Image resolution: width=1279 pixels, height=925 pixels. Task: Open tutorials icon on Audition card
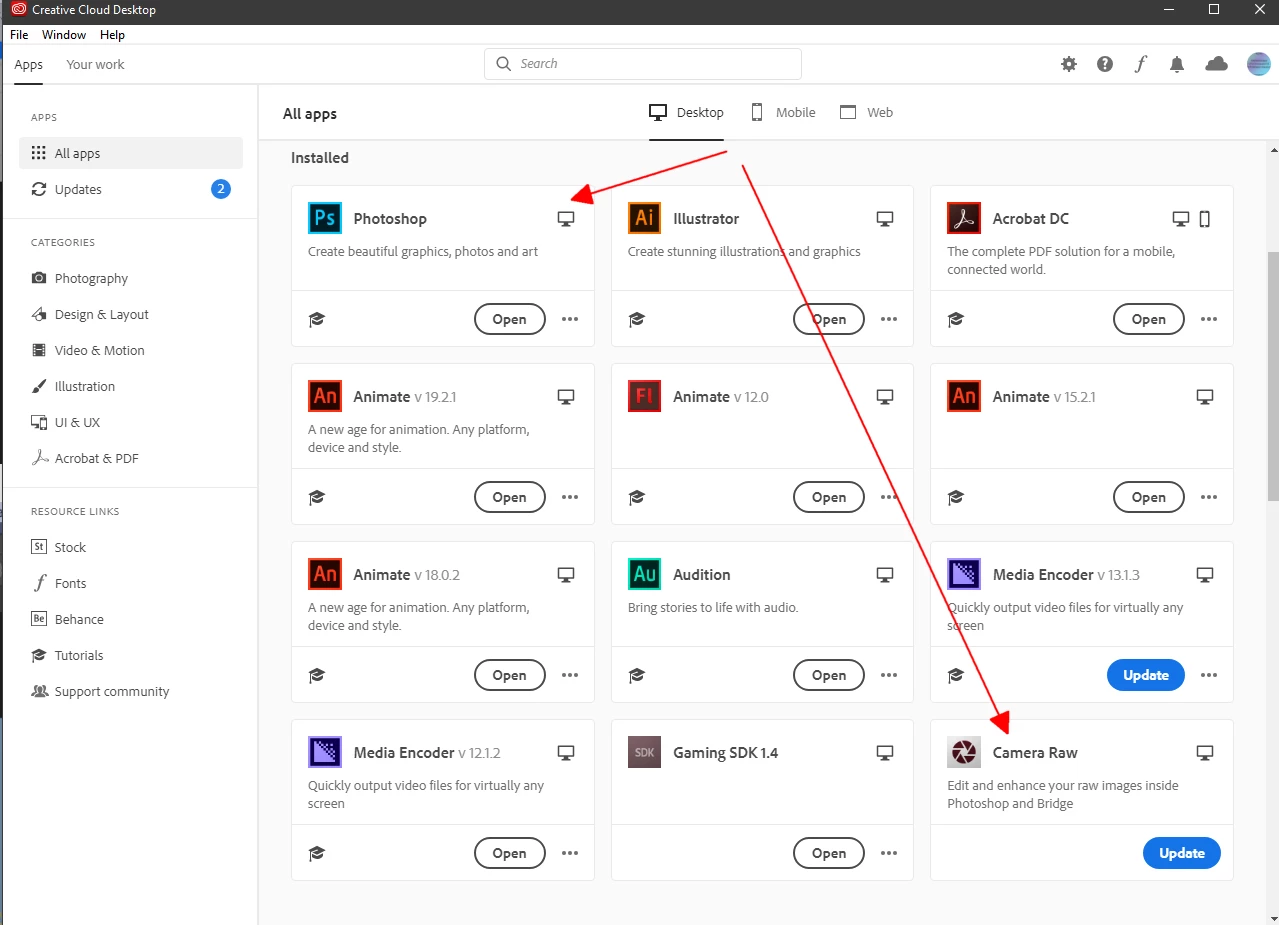pyautogui.click(x=636, y=675)
